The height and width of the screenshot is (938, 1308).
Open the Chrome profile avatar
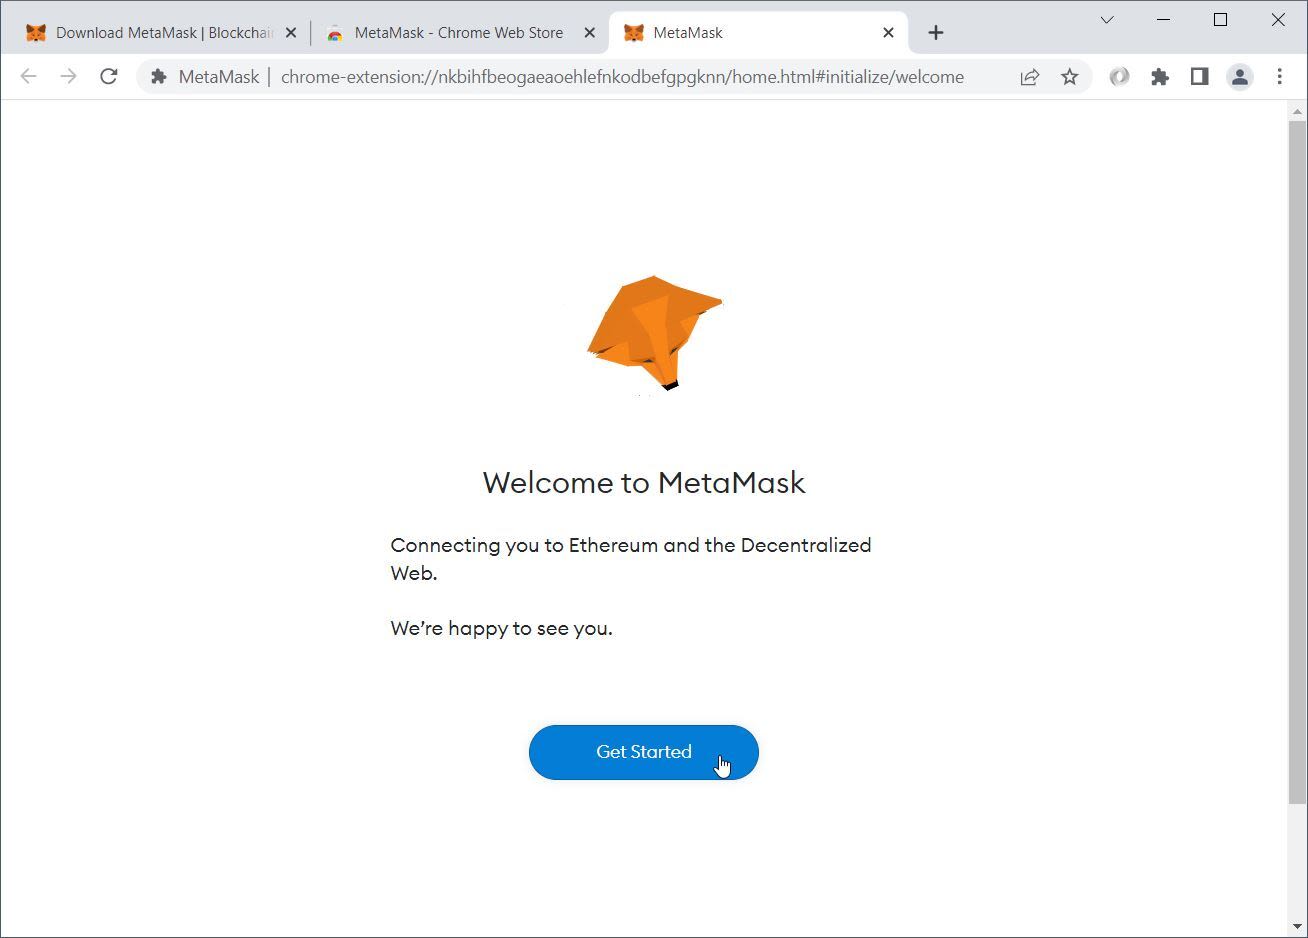point(1240,77)
